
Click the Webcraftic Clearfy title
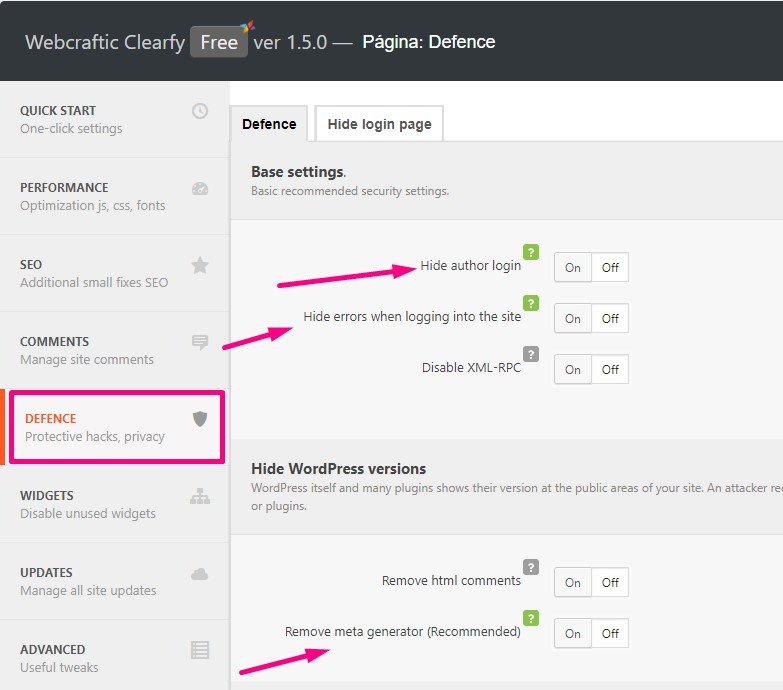[x=105, y=42]
